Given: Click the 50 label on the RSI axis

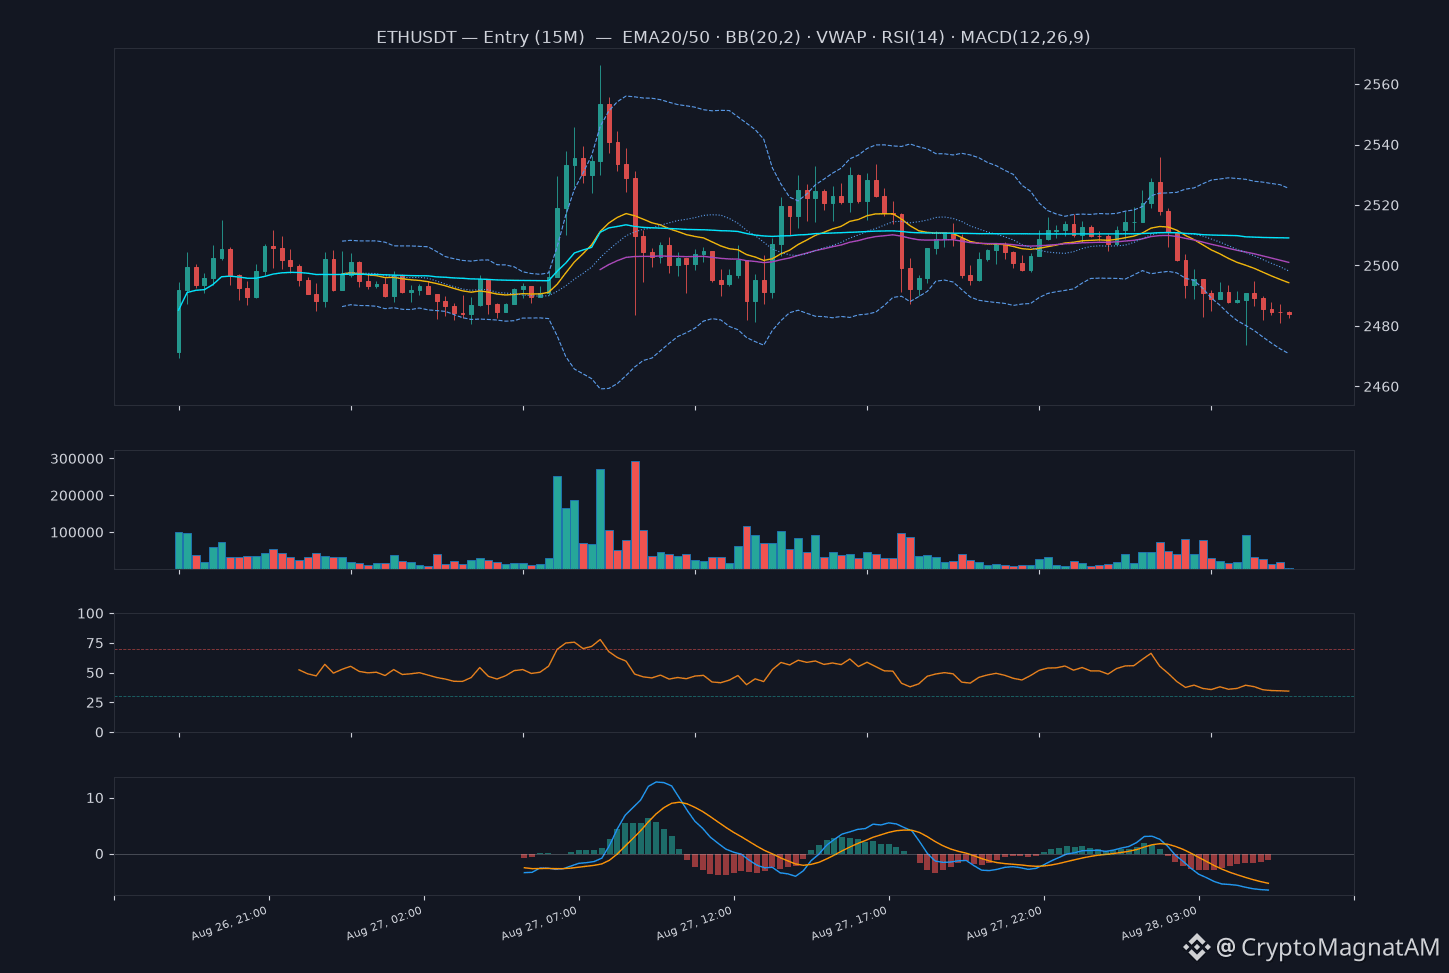Looking at the screenshot, I should click(x=94, y=673).
